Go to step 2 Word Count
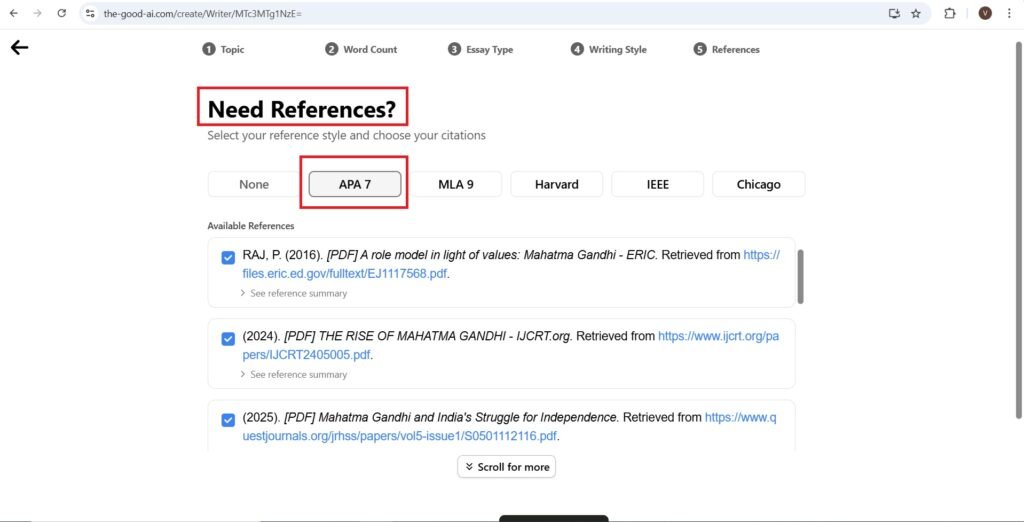 tap(361, 50)
